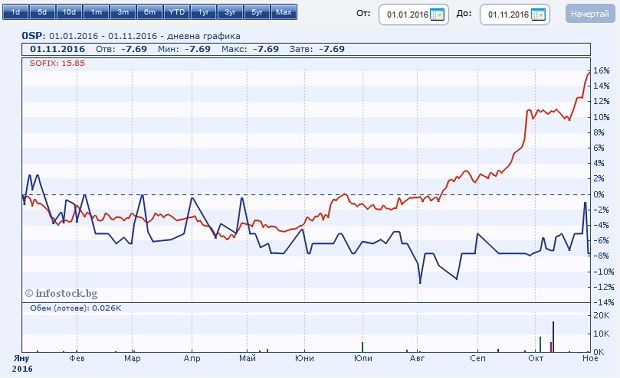Screen dimensions: 620x378
Task: Click the 16% axis label
Action: coord(601,71)
